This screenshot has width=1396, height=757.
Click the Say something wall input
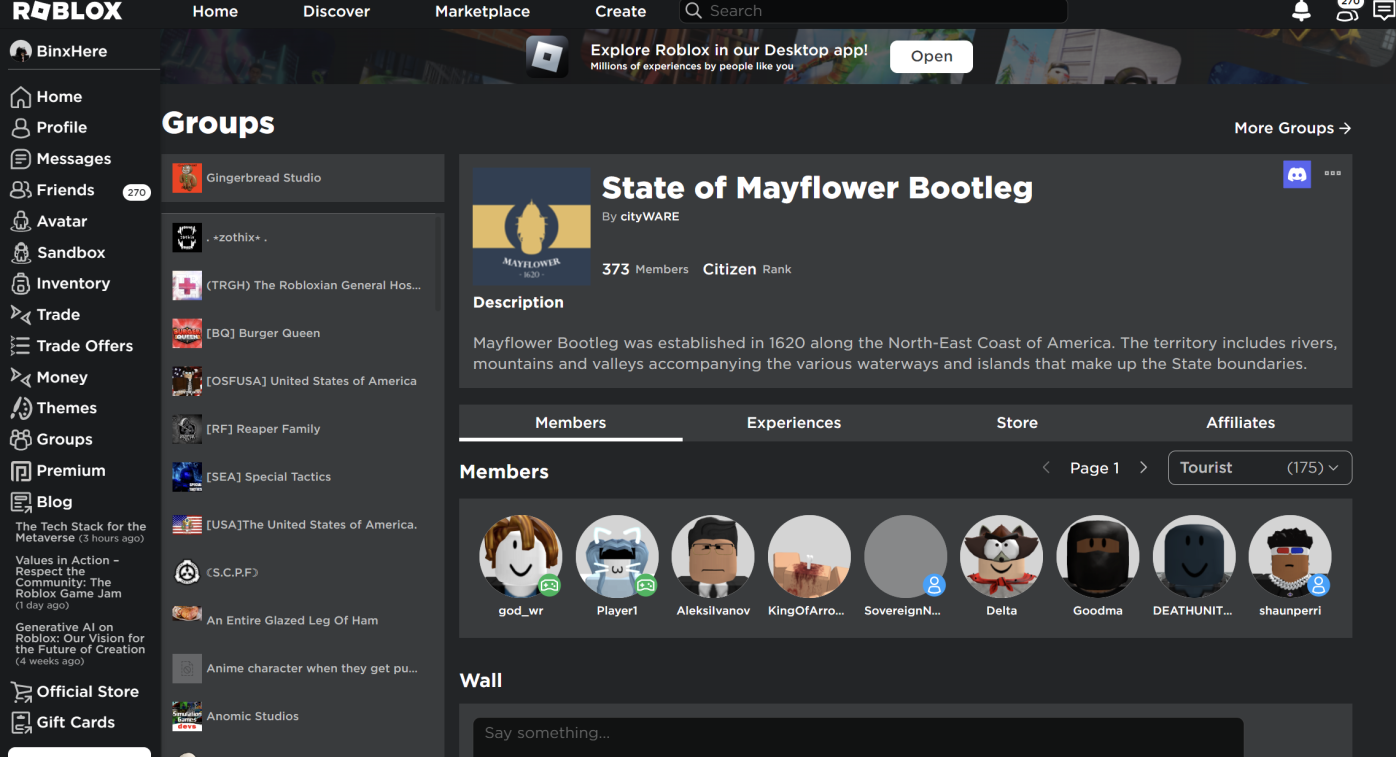(857, 734)
